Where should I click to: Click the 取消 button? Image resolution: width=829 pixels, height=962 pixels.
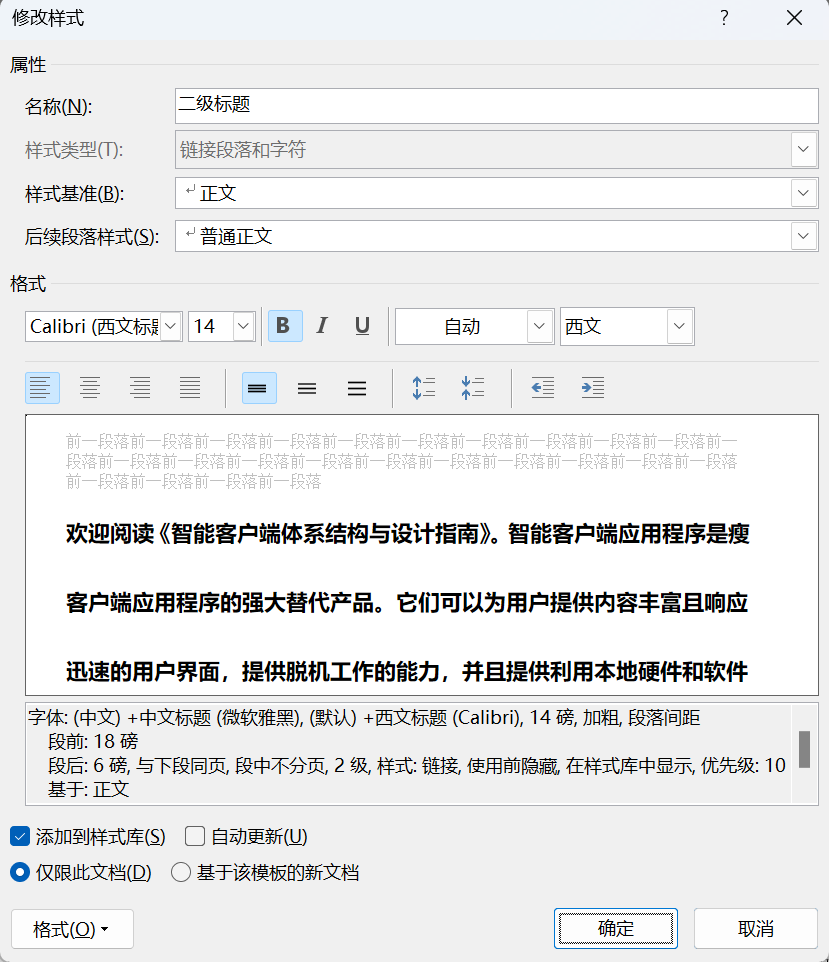click(756, 928)
